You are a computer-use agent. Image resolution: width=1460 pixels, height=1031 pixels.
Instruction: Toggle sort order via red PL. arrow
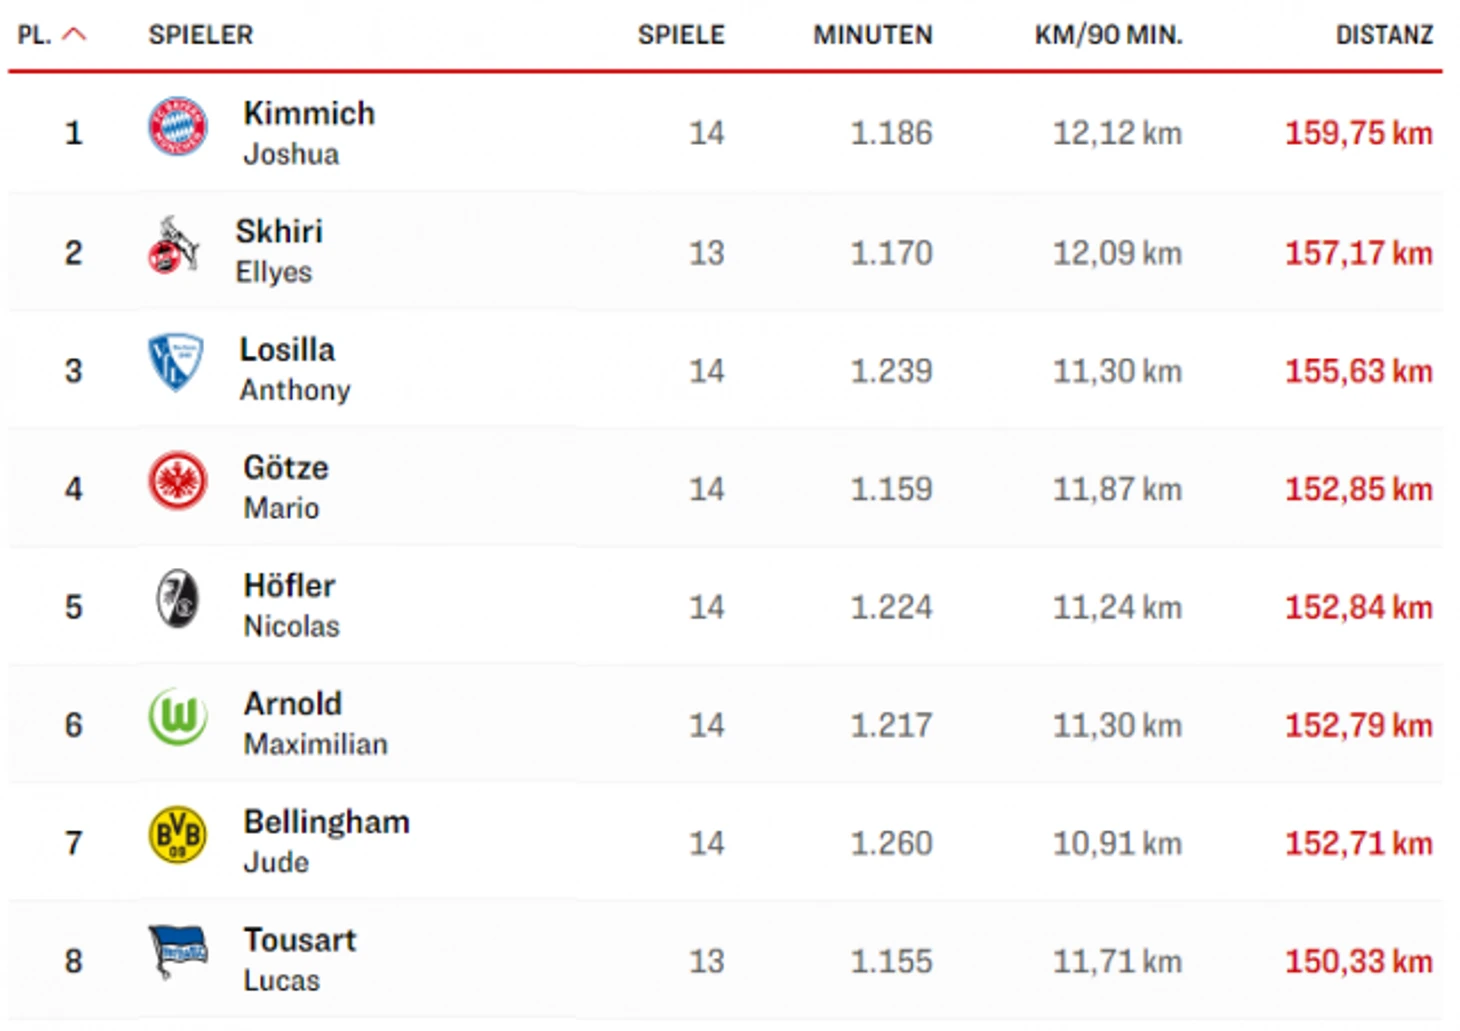[x=74, y=35]
